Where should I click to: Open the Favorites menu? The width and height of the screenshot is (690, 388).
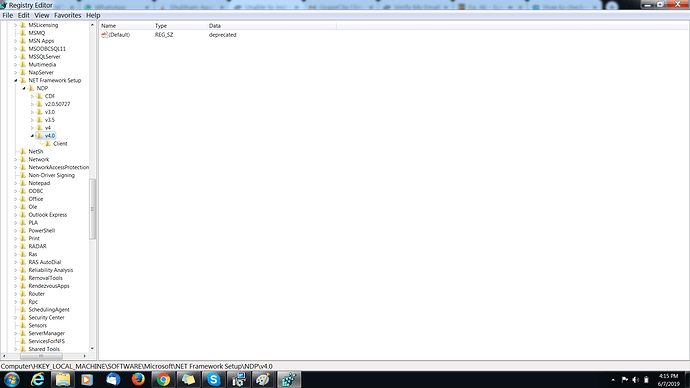tap(67, 15)
